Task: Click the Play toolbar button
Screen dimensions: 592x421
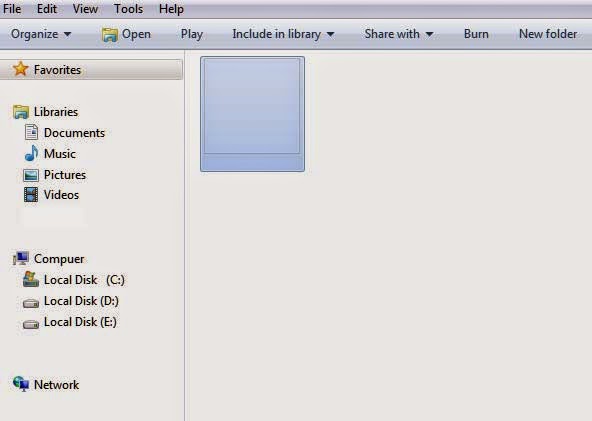Action: [x=192, y=34]
